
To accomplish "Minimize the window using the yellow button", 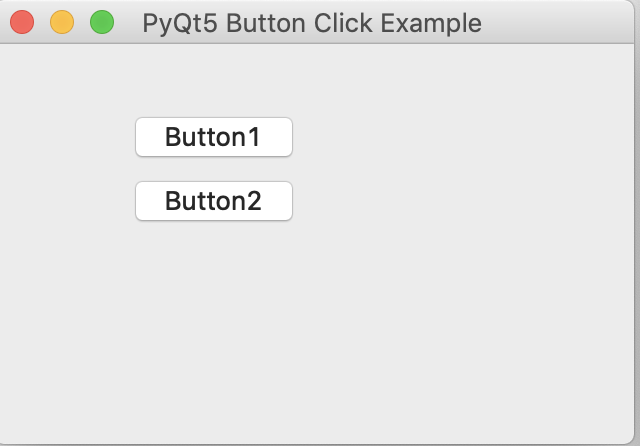I will coord(62,22).
